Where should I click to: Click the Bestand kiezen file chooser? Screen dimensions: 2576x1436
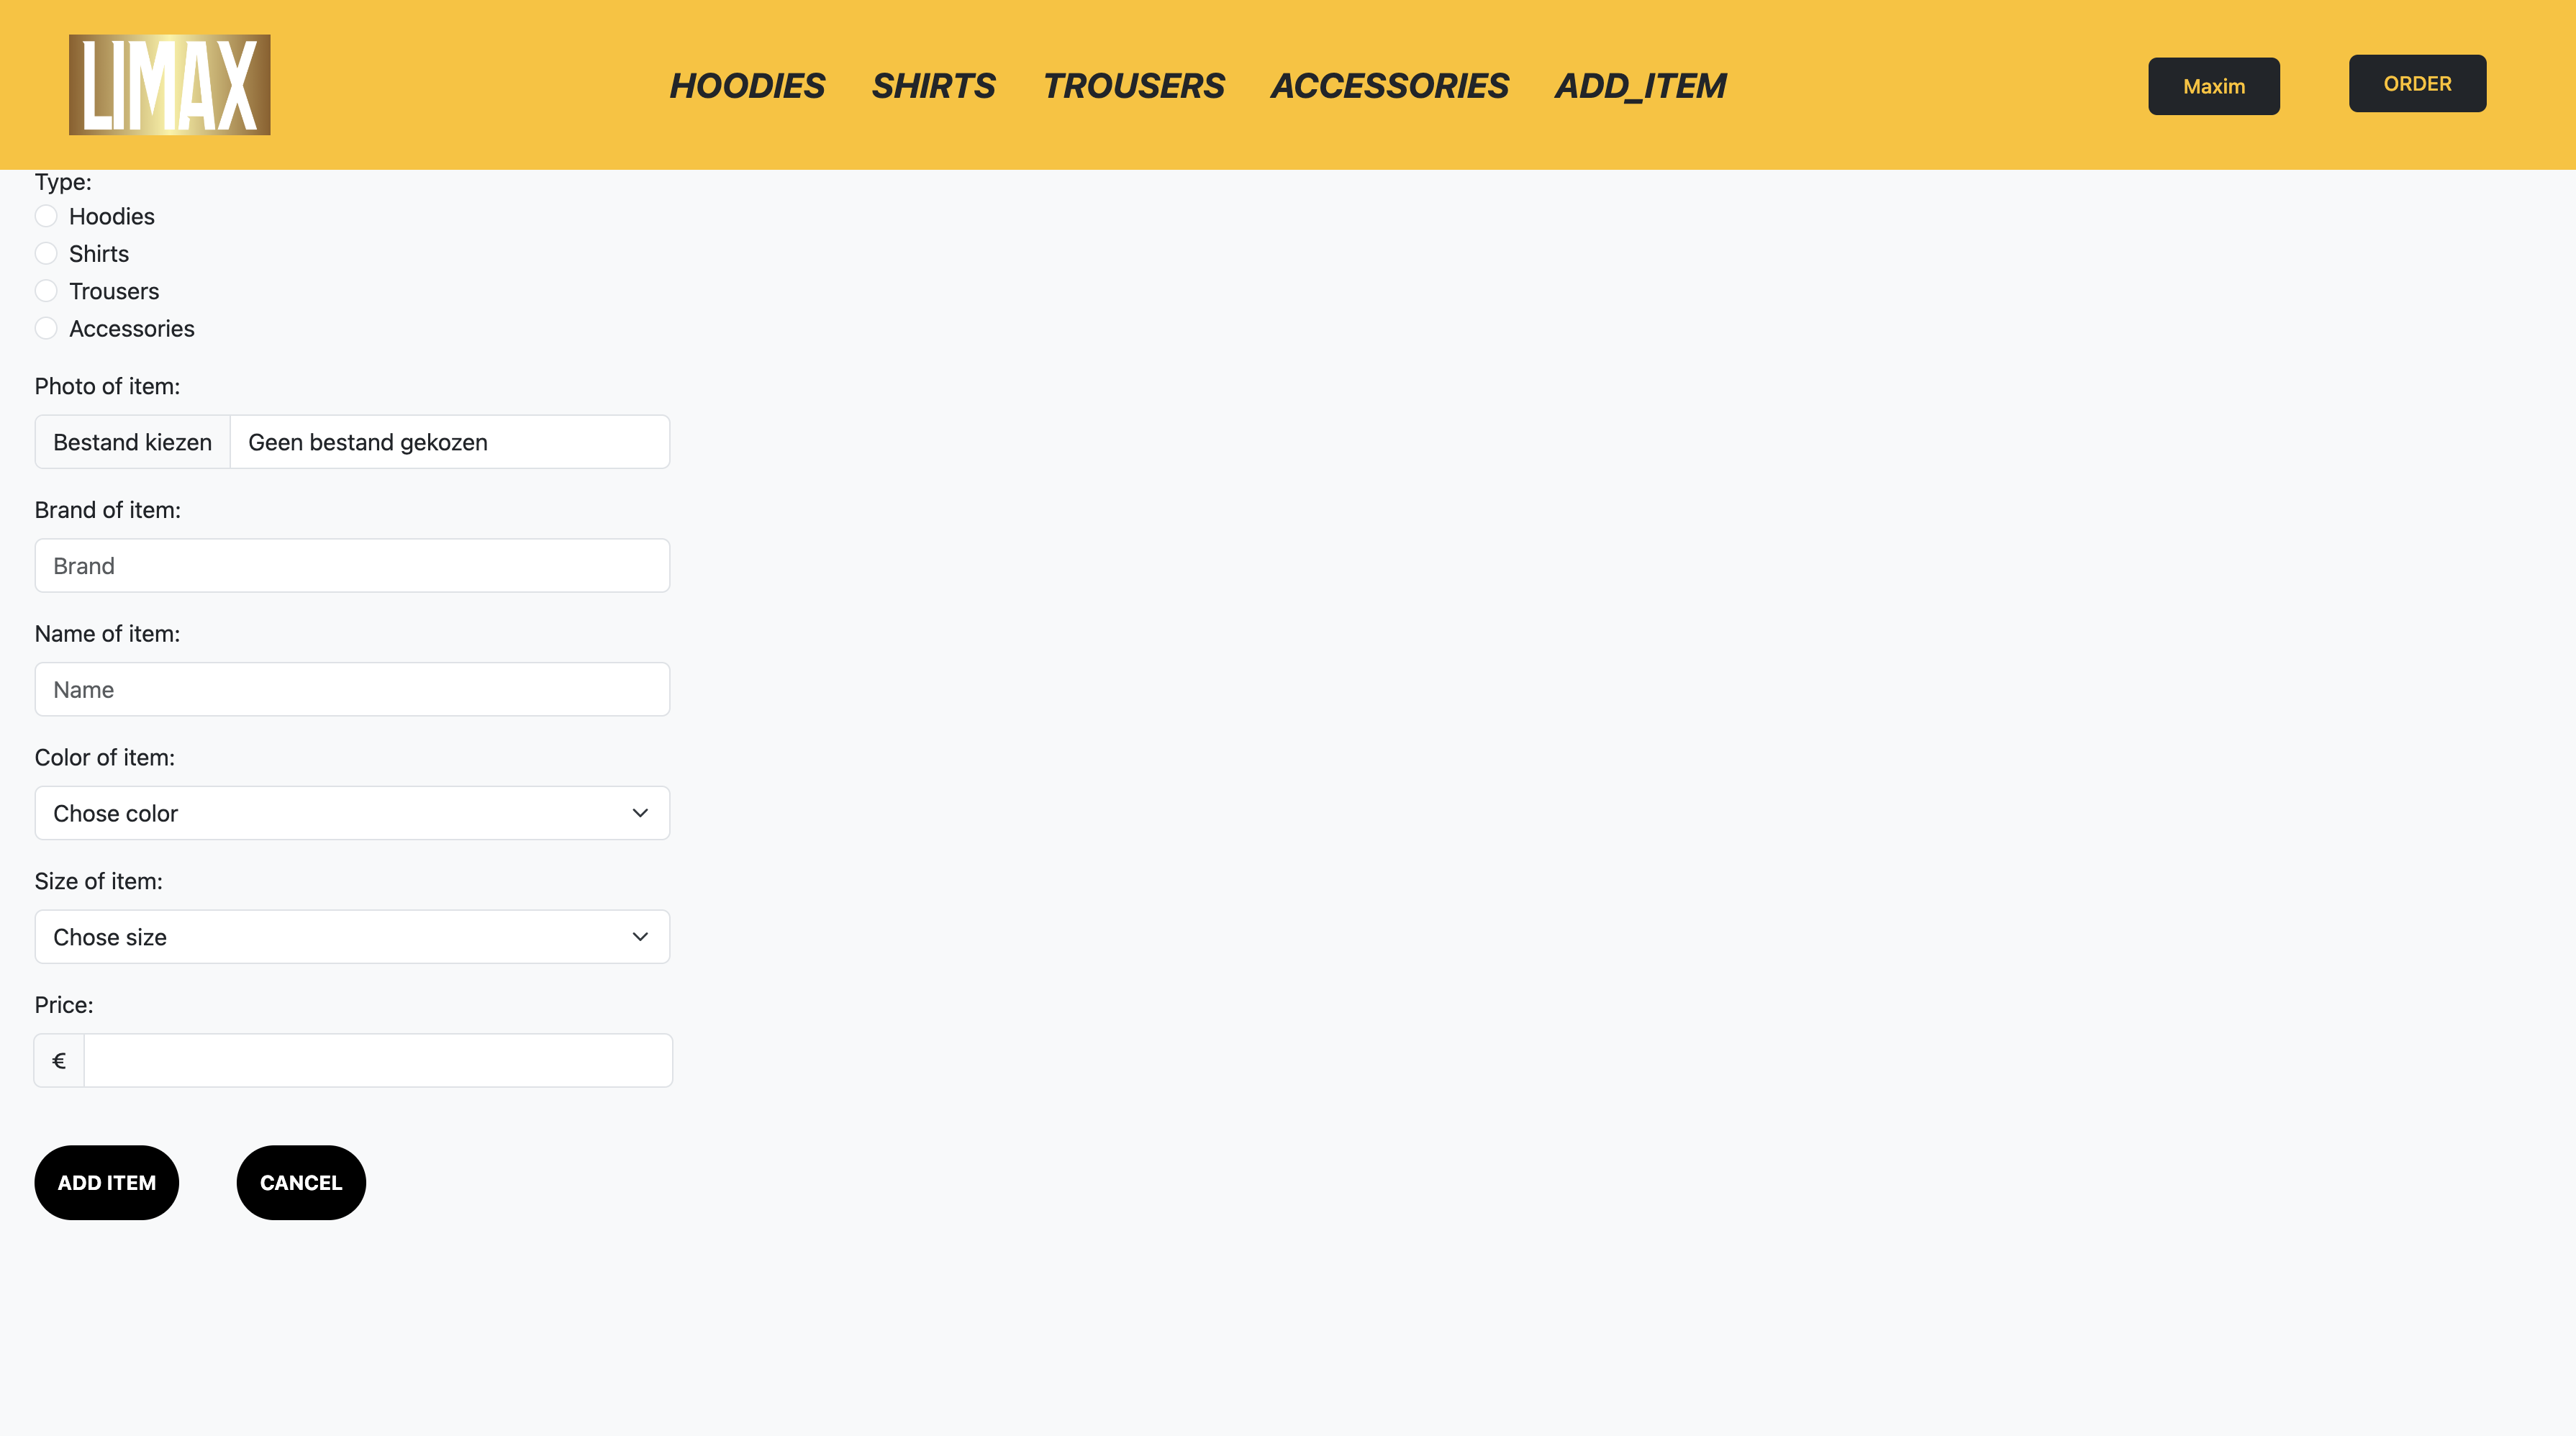point(133,442)
